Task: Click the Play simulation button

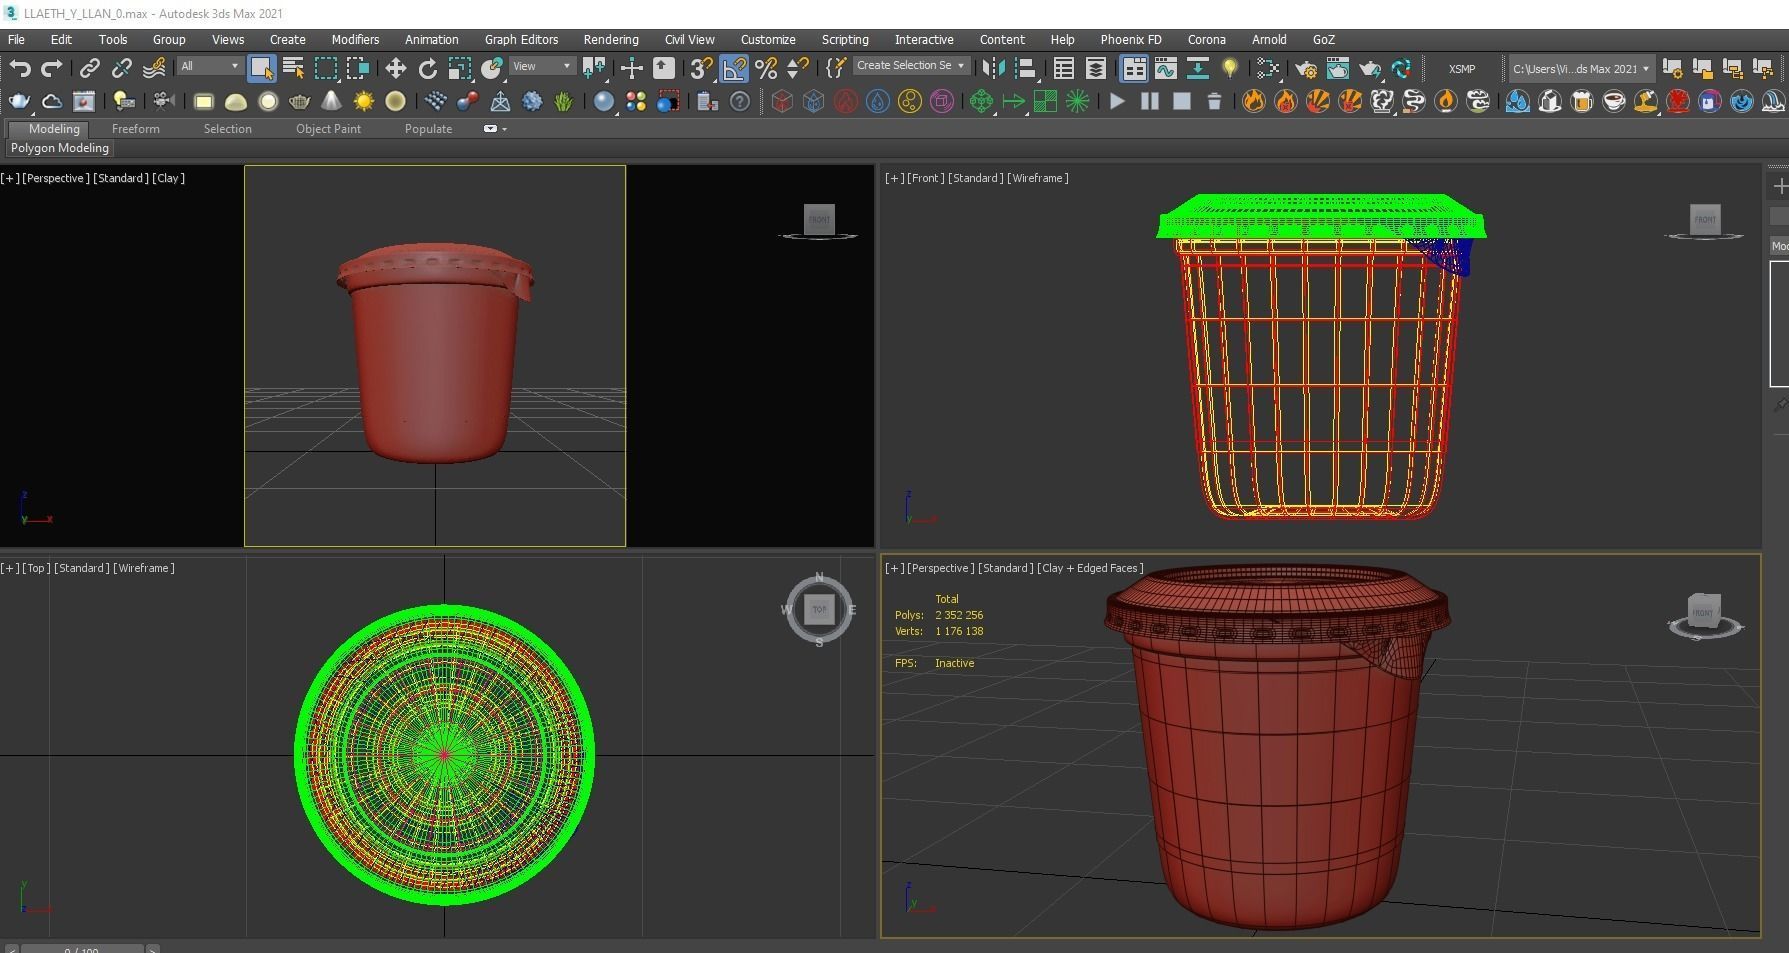Action: point(1118,101)
